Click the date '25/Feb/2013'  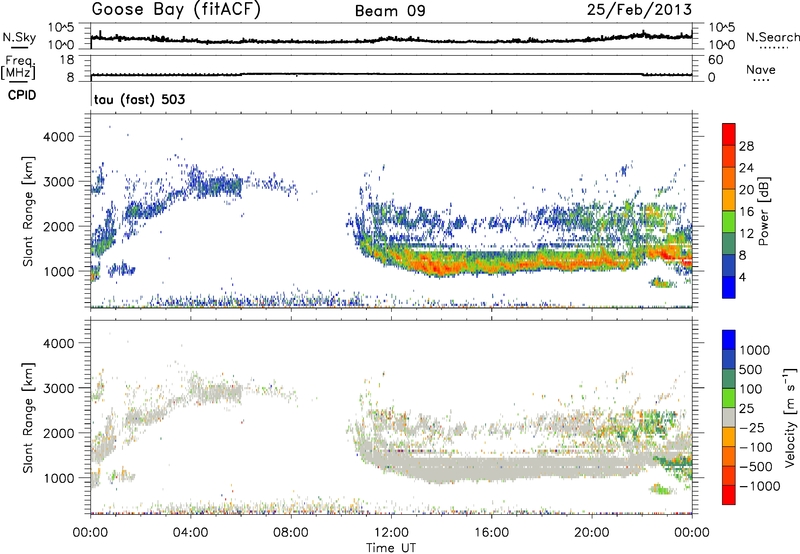(x=639, y=10)
